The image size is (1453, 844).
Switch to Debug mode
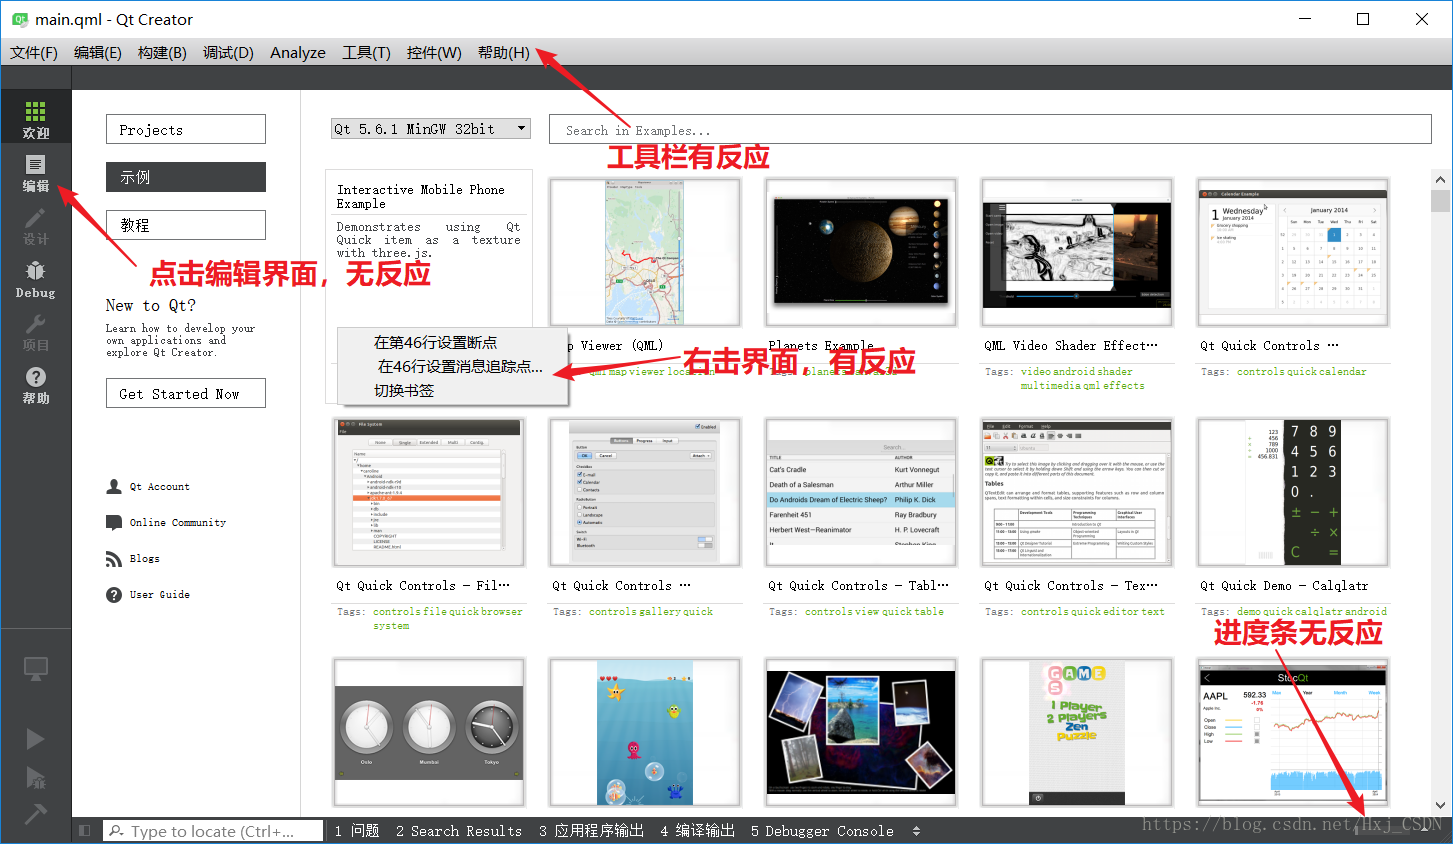tap(36, 279)
